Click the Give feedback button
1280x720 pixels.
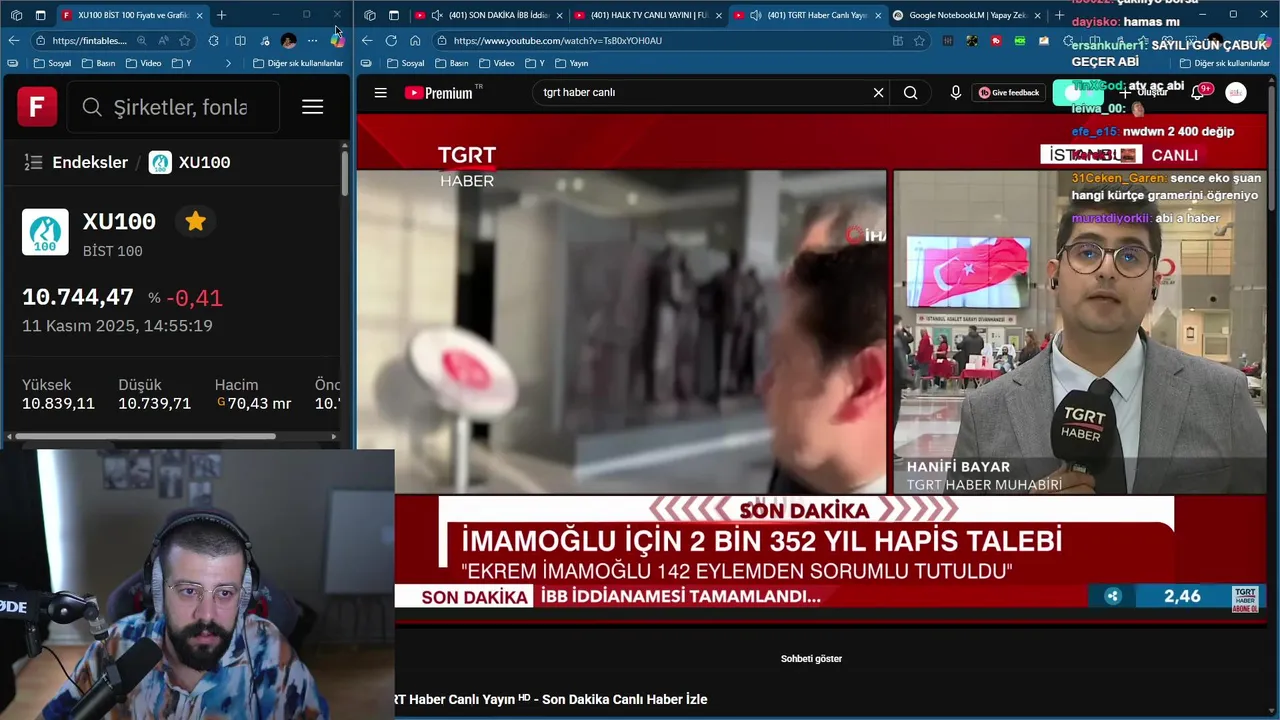1009,92
